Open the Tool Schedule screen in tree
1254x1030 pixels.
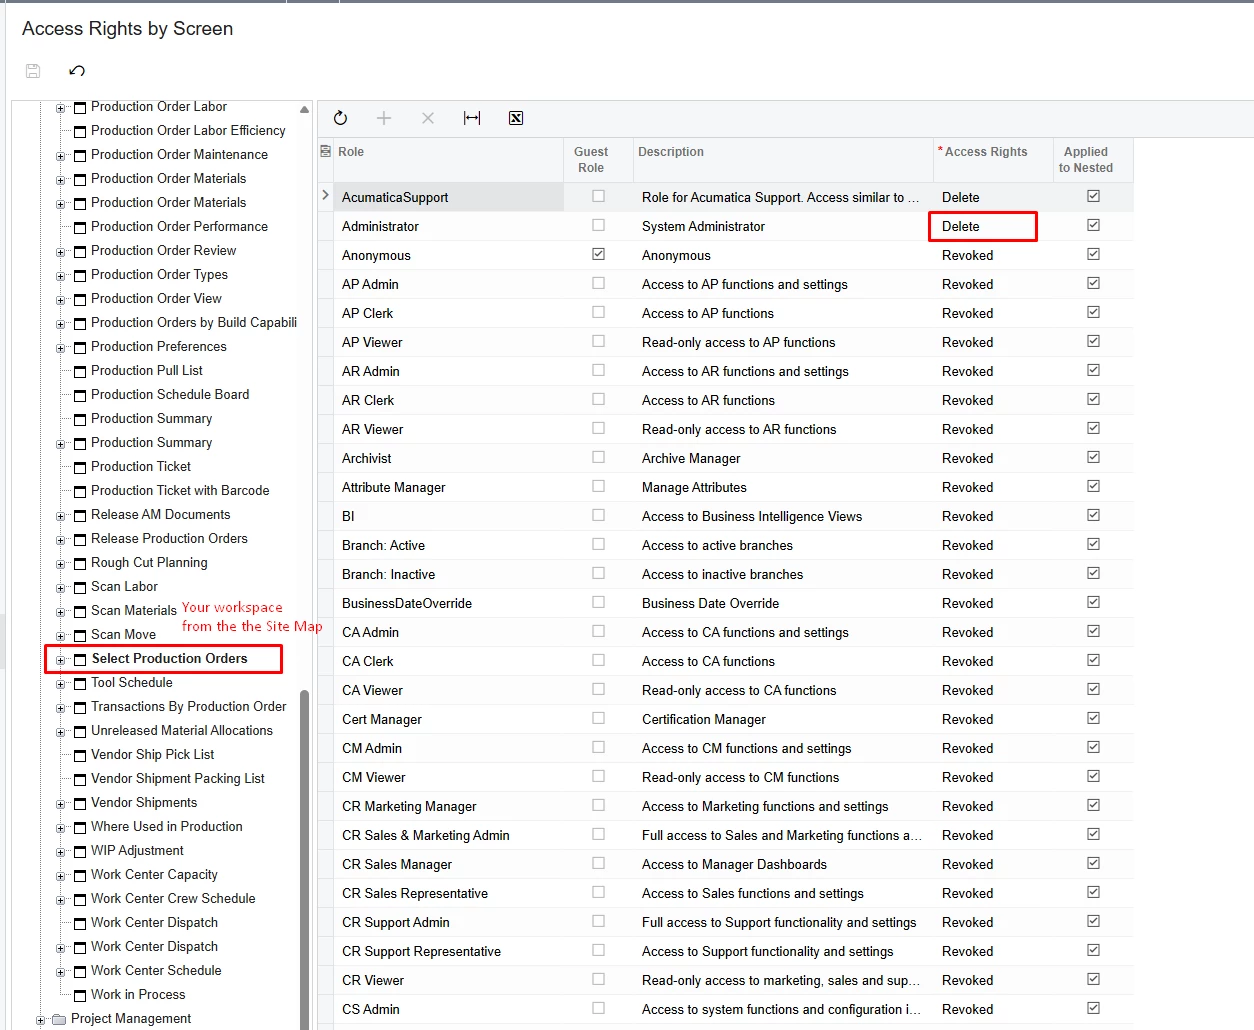click(x=132, y=683)
